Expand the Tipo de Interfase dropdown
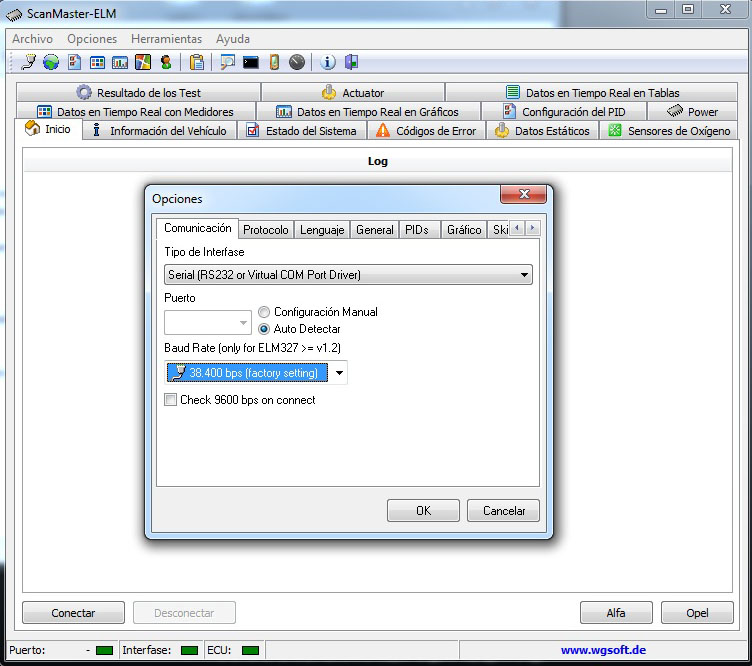This screenshot has width=752, height=666. click(x=524, y=275)
